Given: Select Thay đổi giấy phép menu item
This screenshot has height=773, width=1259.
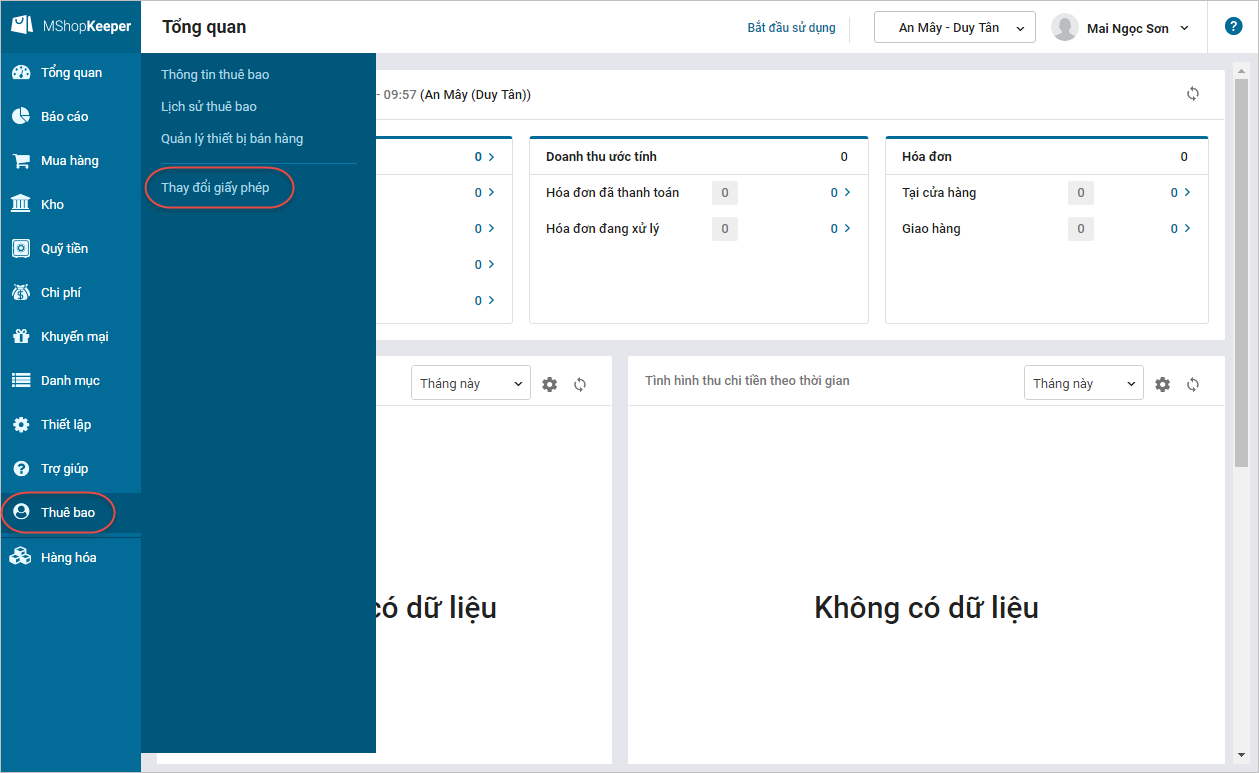Looking at the screenshot, I should [215, 188].
